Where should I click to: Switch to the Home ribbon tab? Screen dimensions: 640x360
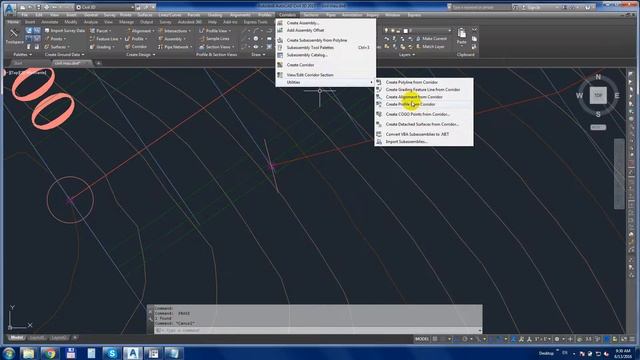[13, 22]
